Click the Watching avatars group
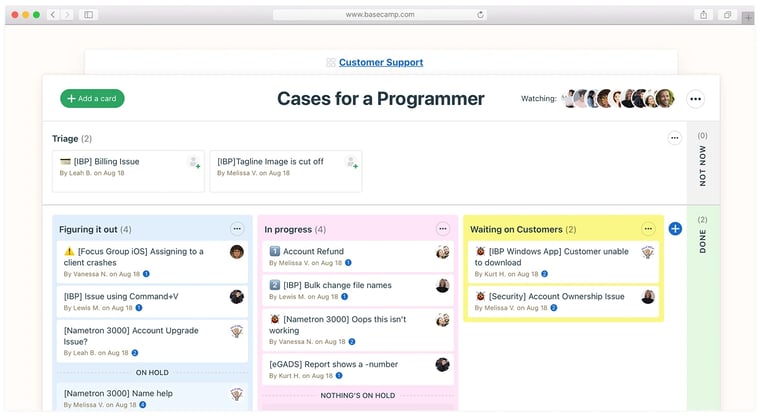Image resolution: width=760 pixels, height=420 pixels. click(x=618, y=99)
